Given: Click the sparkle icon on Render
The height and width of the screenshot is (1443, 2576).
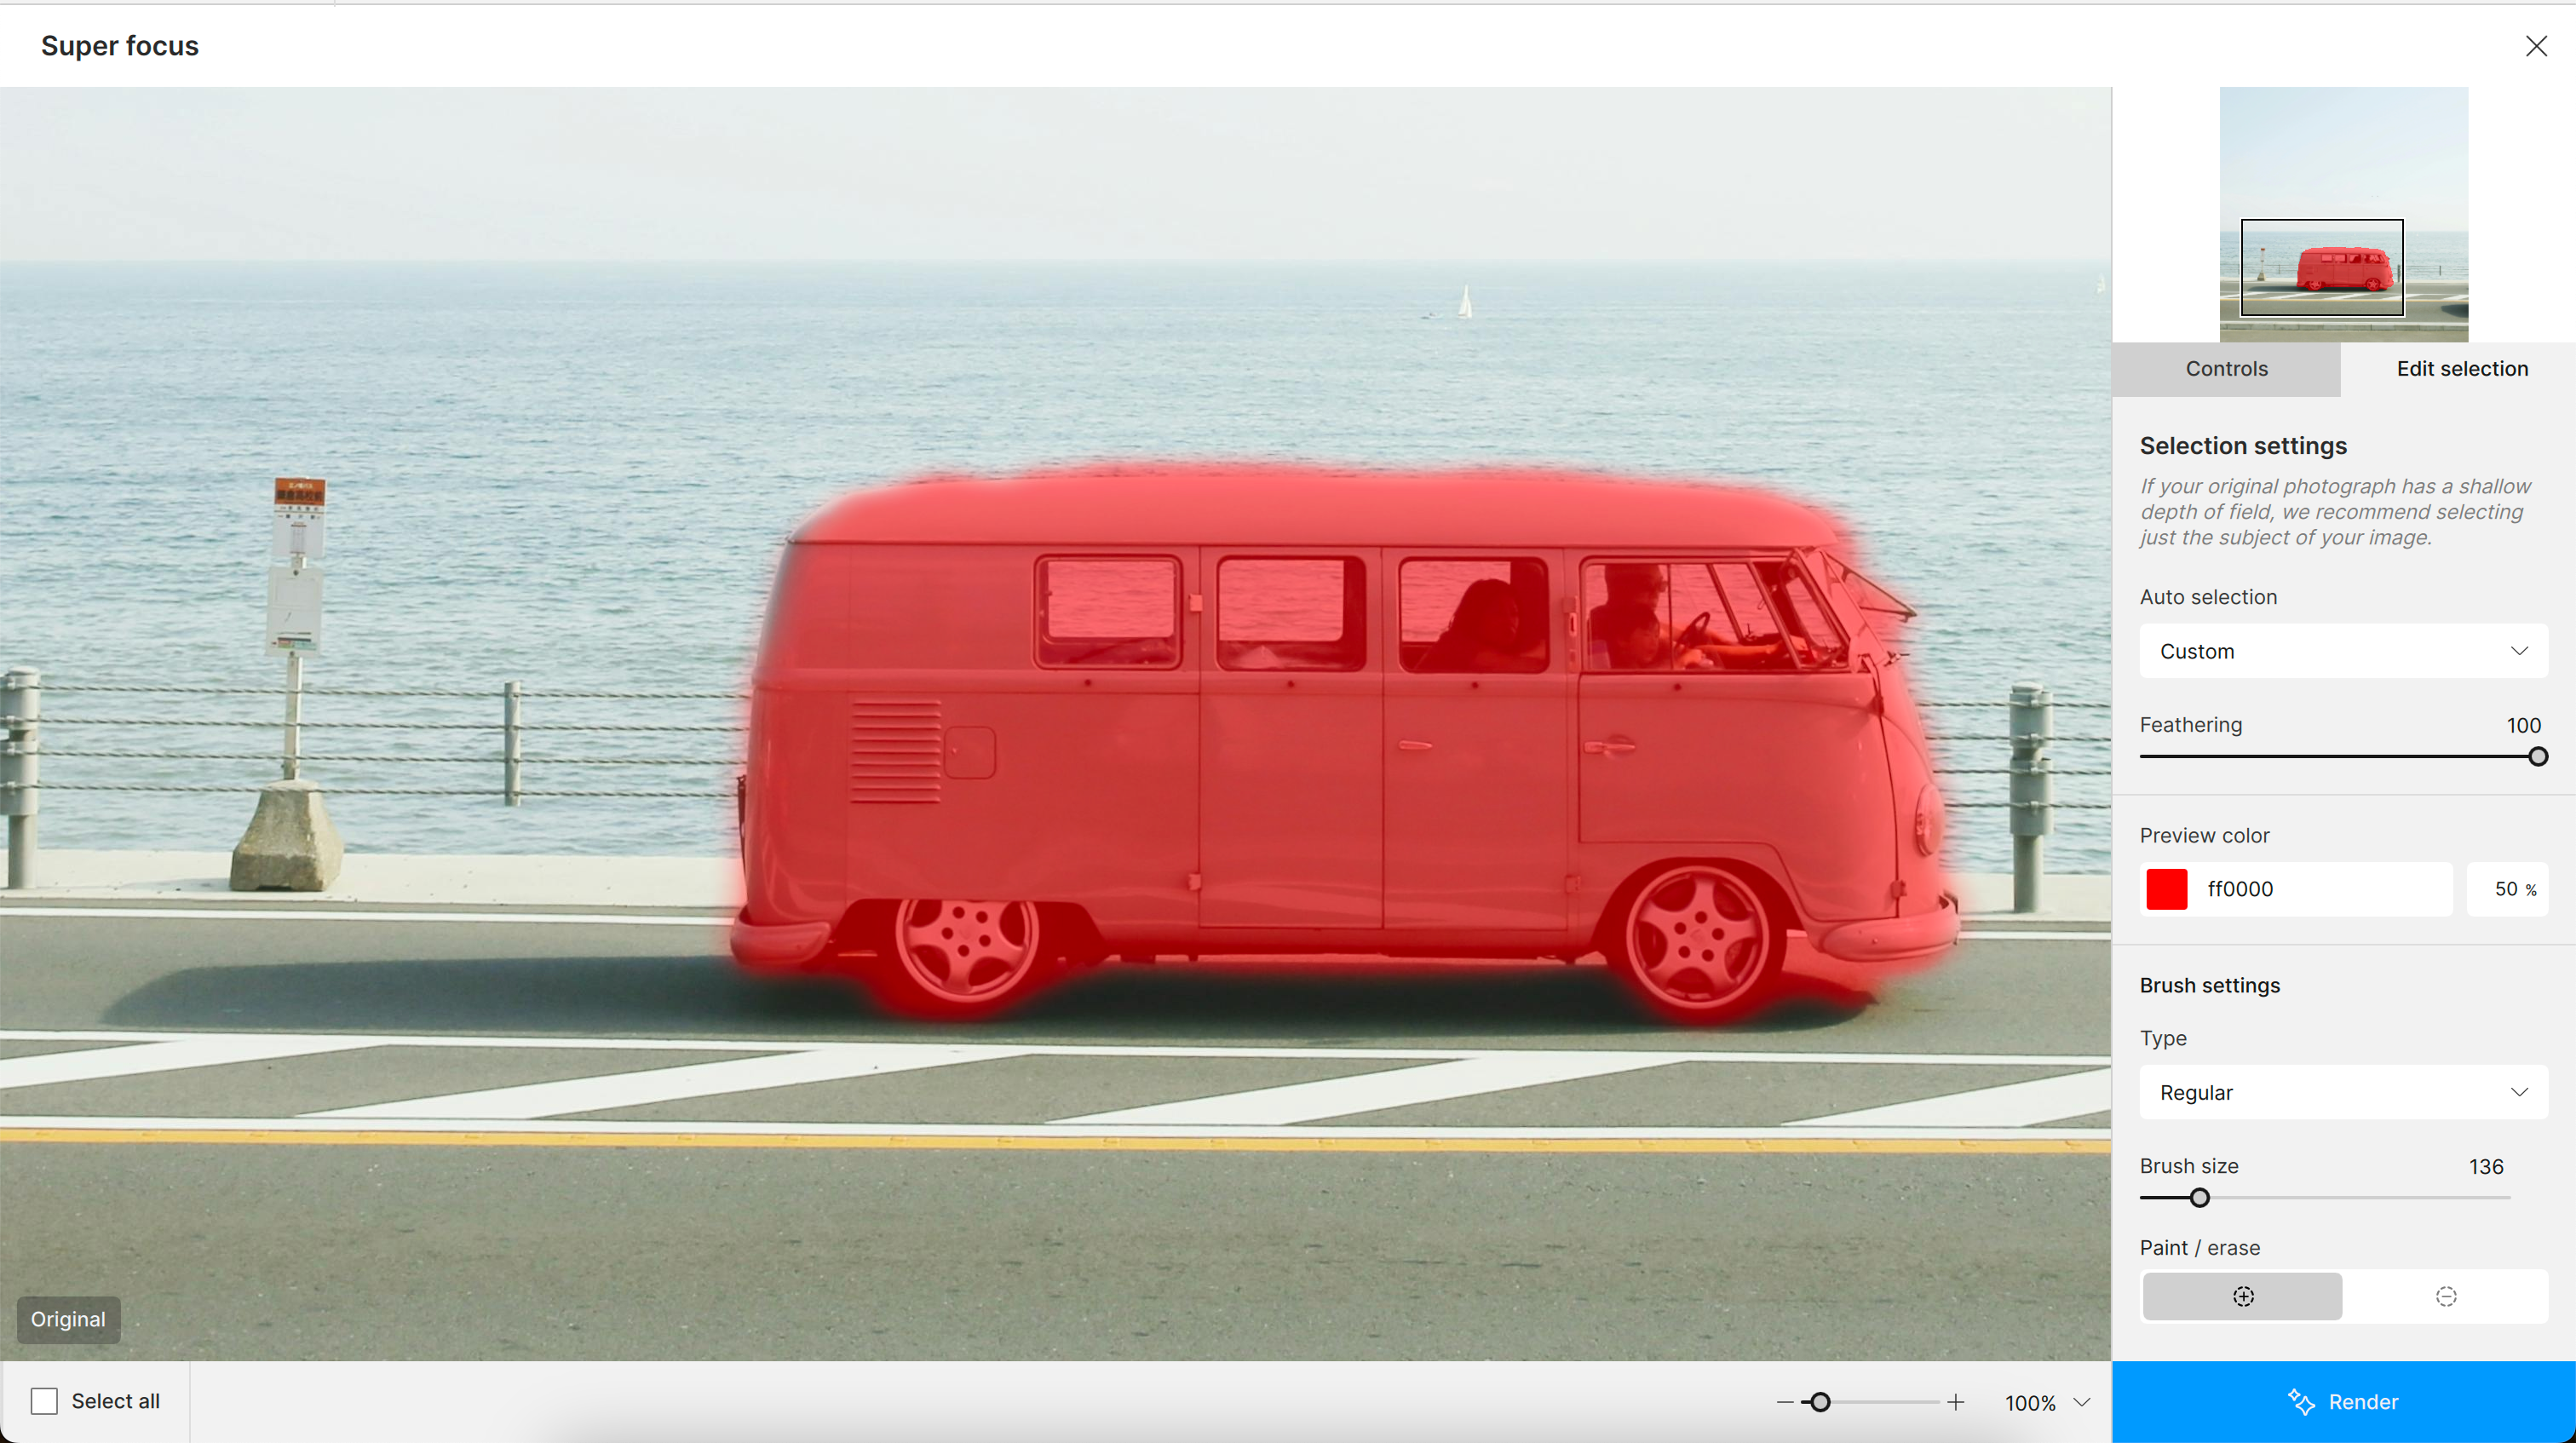Looking at the screenshot, I should [2301, 1402].
